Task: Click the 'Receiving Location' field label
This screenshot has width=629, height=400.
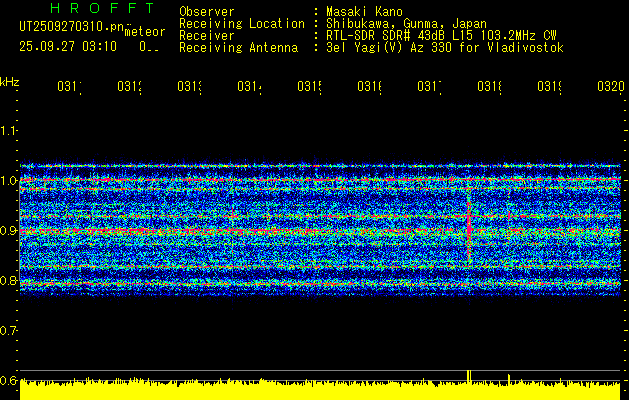Action: pyautogui.click(x=241, y=24)
